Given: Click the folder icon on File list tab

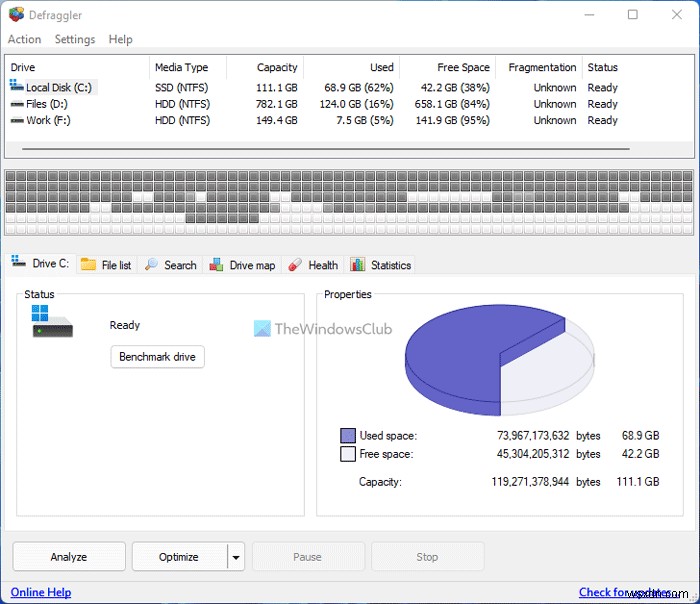Looking at the screenshot, I should click(x=88, y=265).
